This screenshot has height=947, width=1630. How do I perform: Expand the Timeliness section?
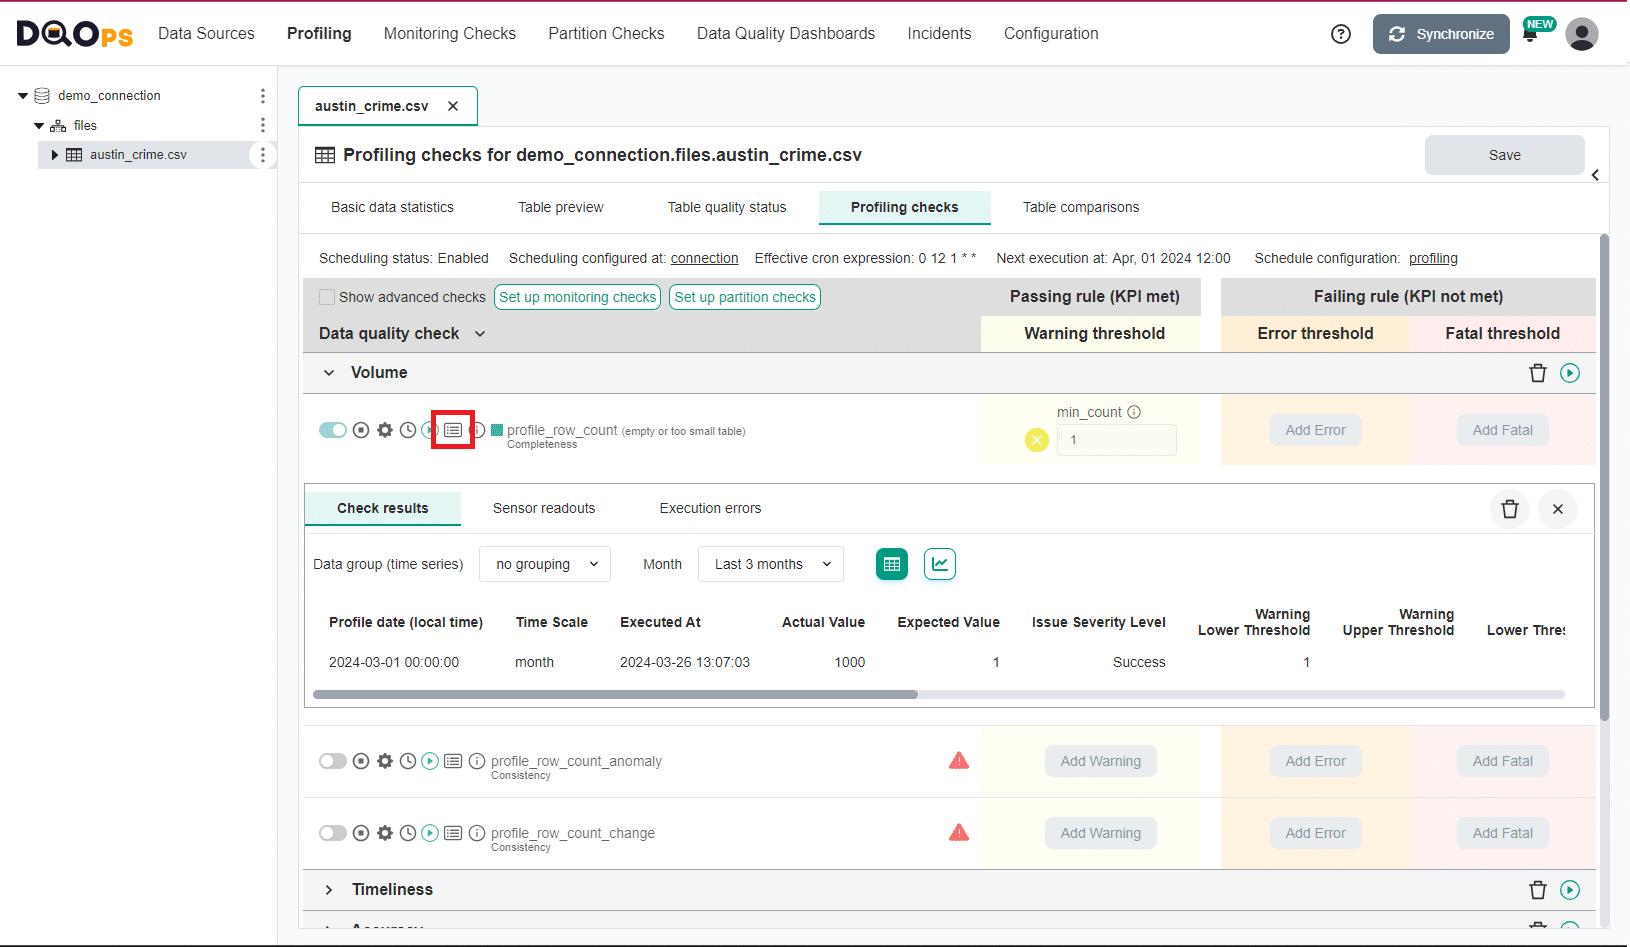coord(329,889)
